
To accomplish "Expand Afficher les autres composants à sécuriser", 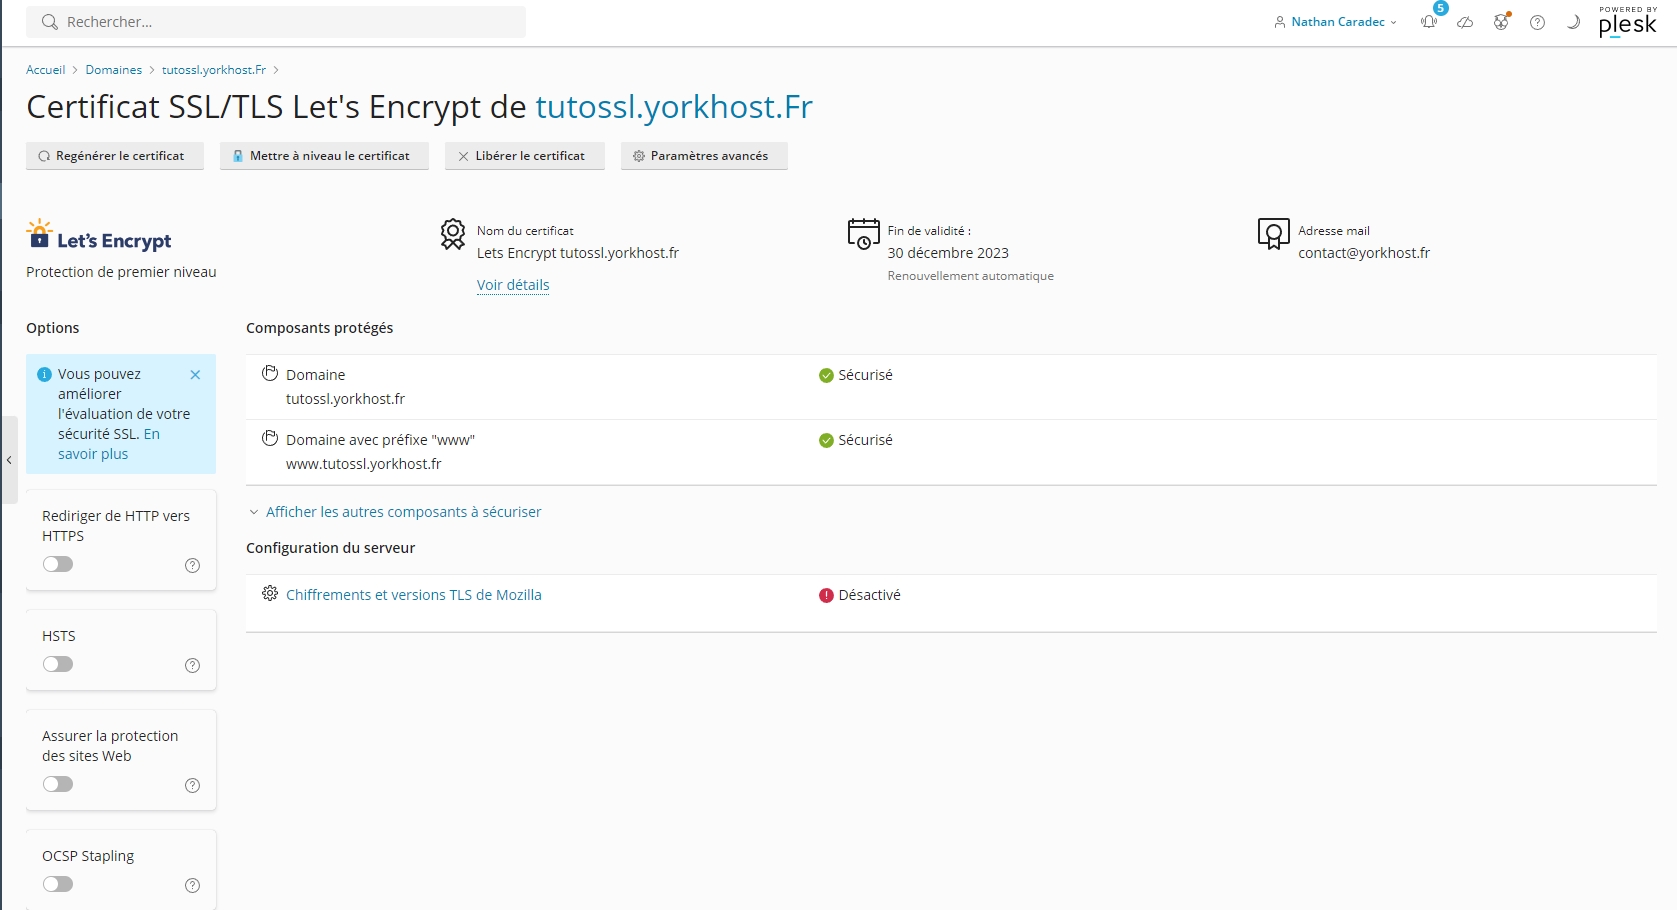I will [402, 512].
